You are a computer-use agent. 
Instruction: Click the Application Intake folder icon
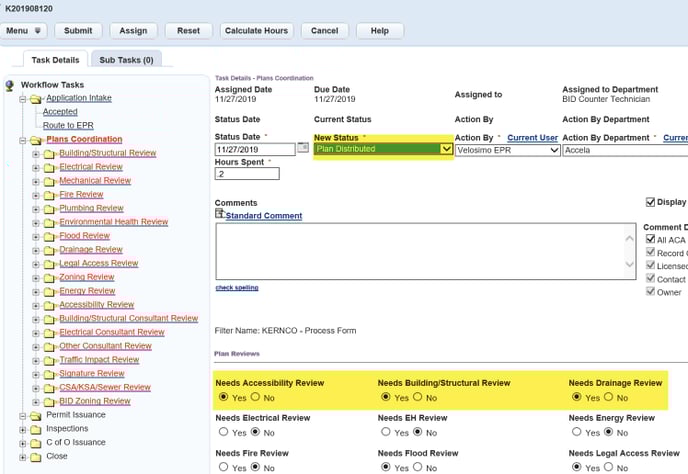pyautogui.click(x=34, y=98)
